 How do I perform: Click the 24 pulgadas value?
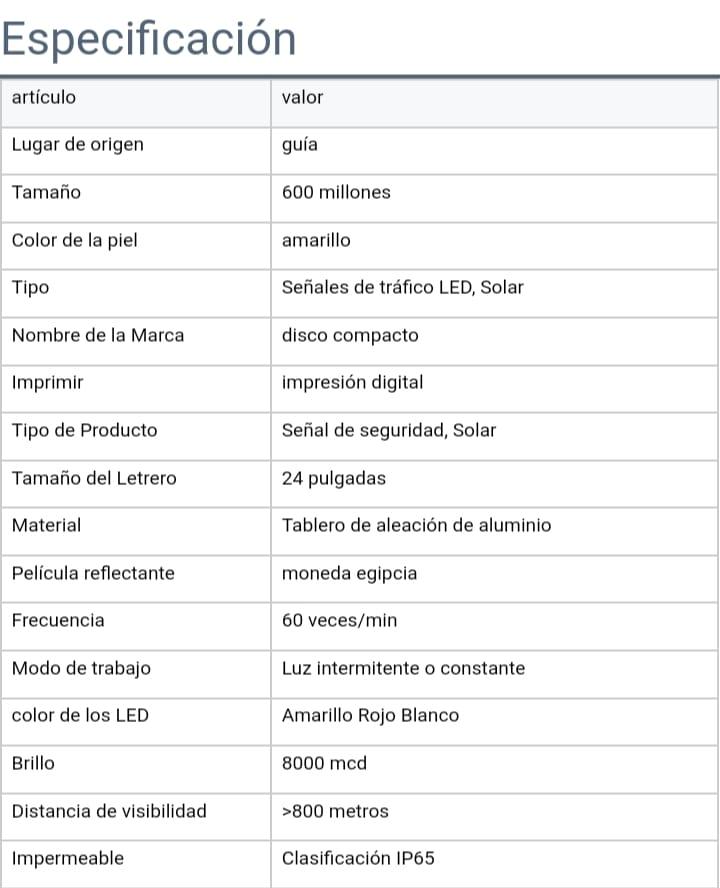pos(333,478)
